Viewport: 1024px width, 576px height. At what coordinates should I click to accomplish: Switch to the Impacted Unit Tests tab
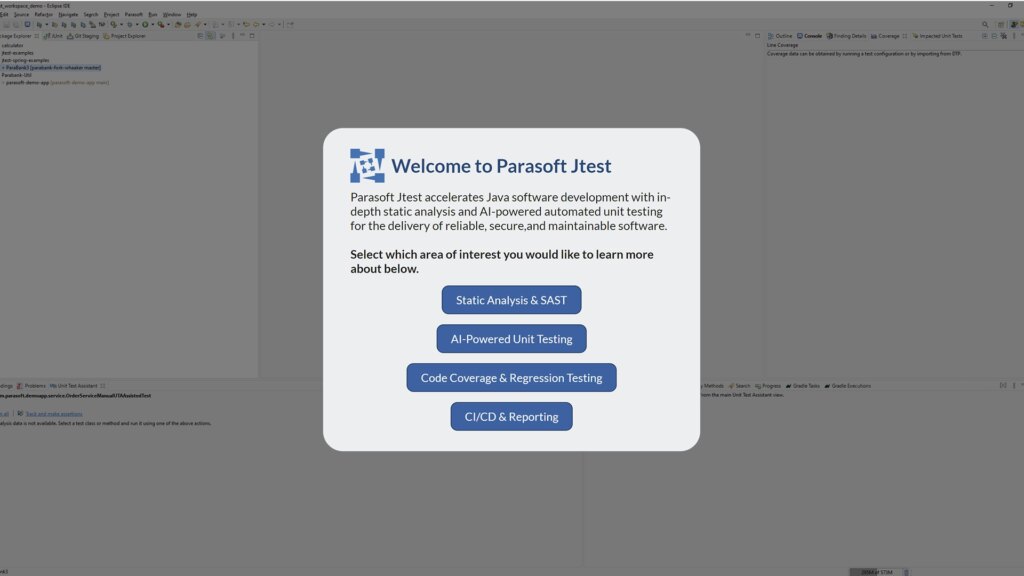click(x=937, y=36)
